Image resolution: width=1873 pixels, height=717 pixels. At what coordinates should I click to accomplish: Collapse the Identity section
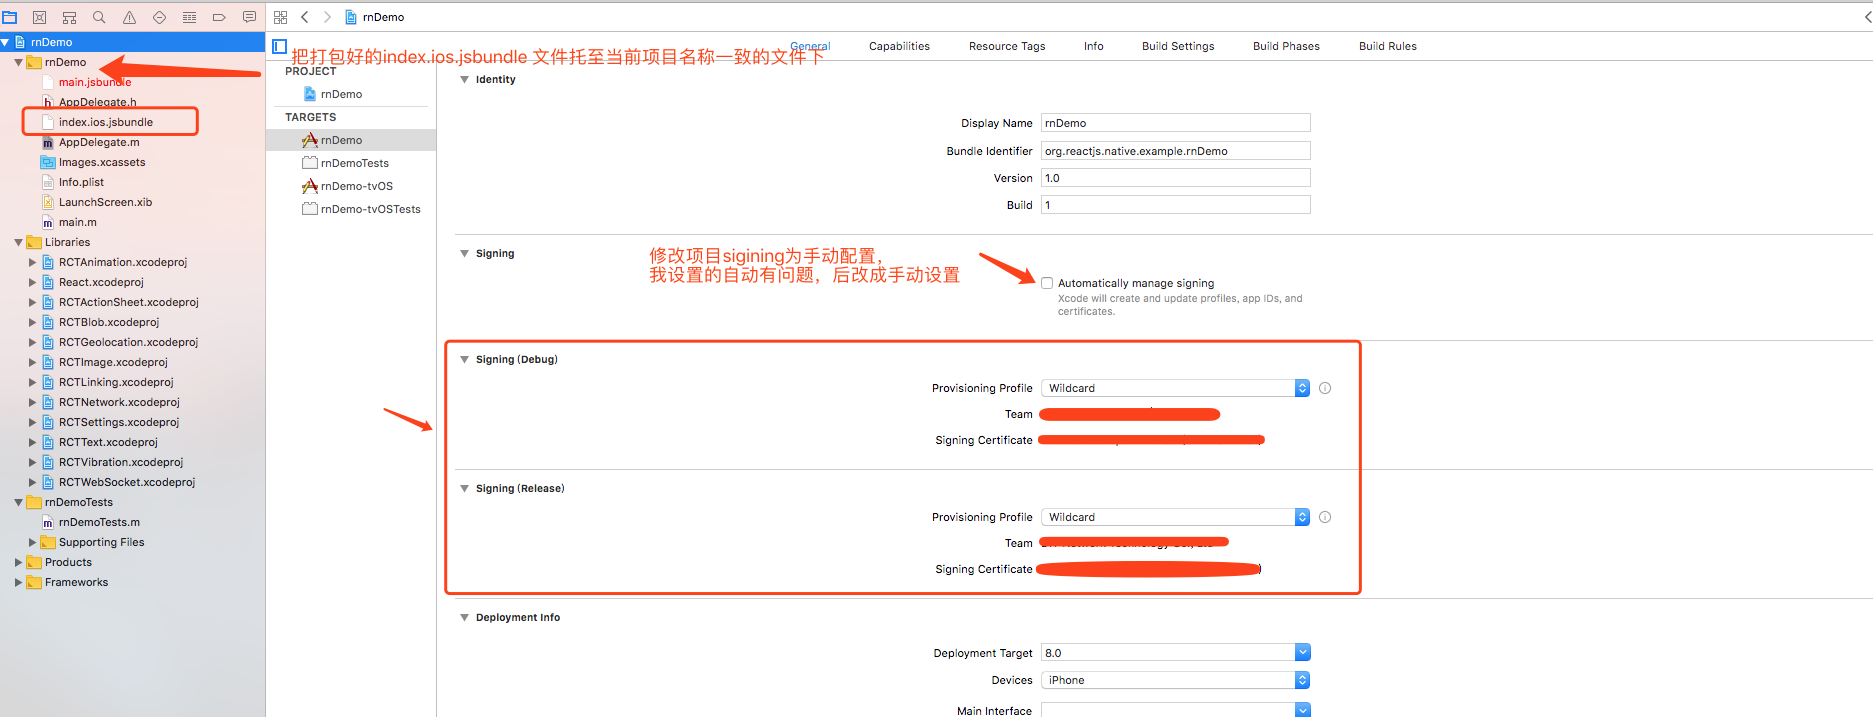(464, 79)
